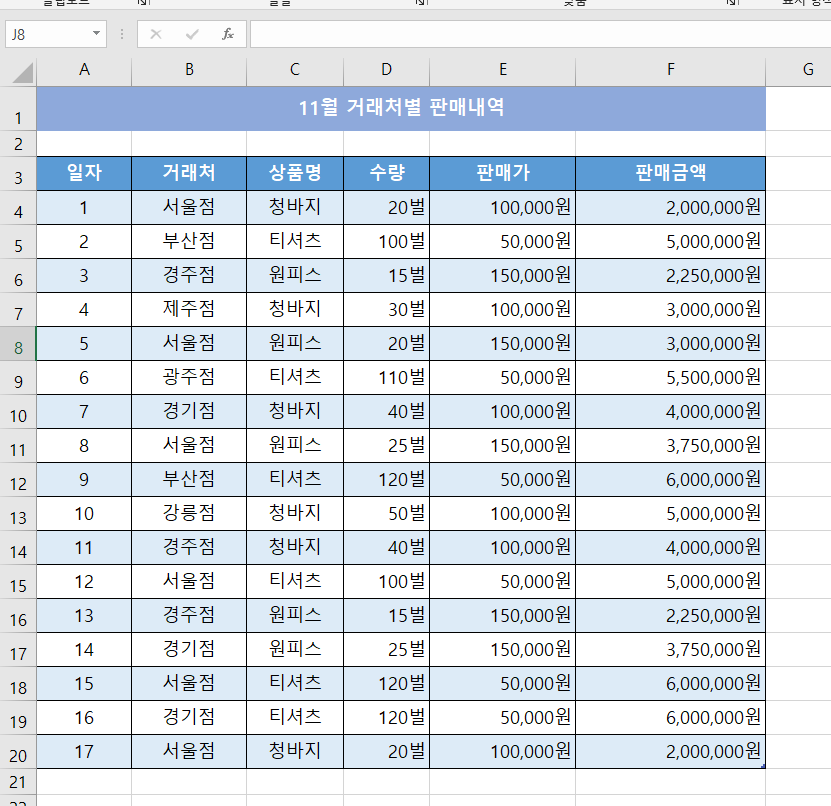Select column D header

[x=386, y=69]
